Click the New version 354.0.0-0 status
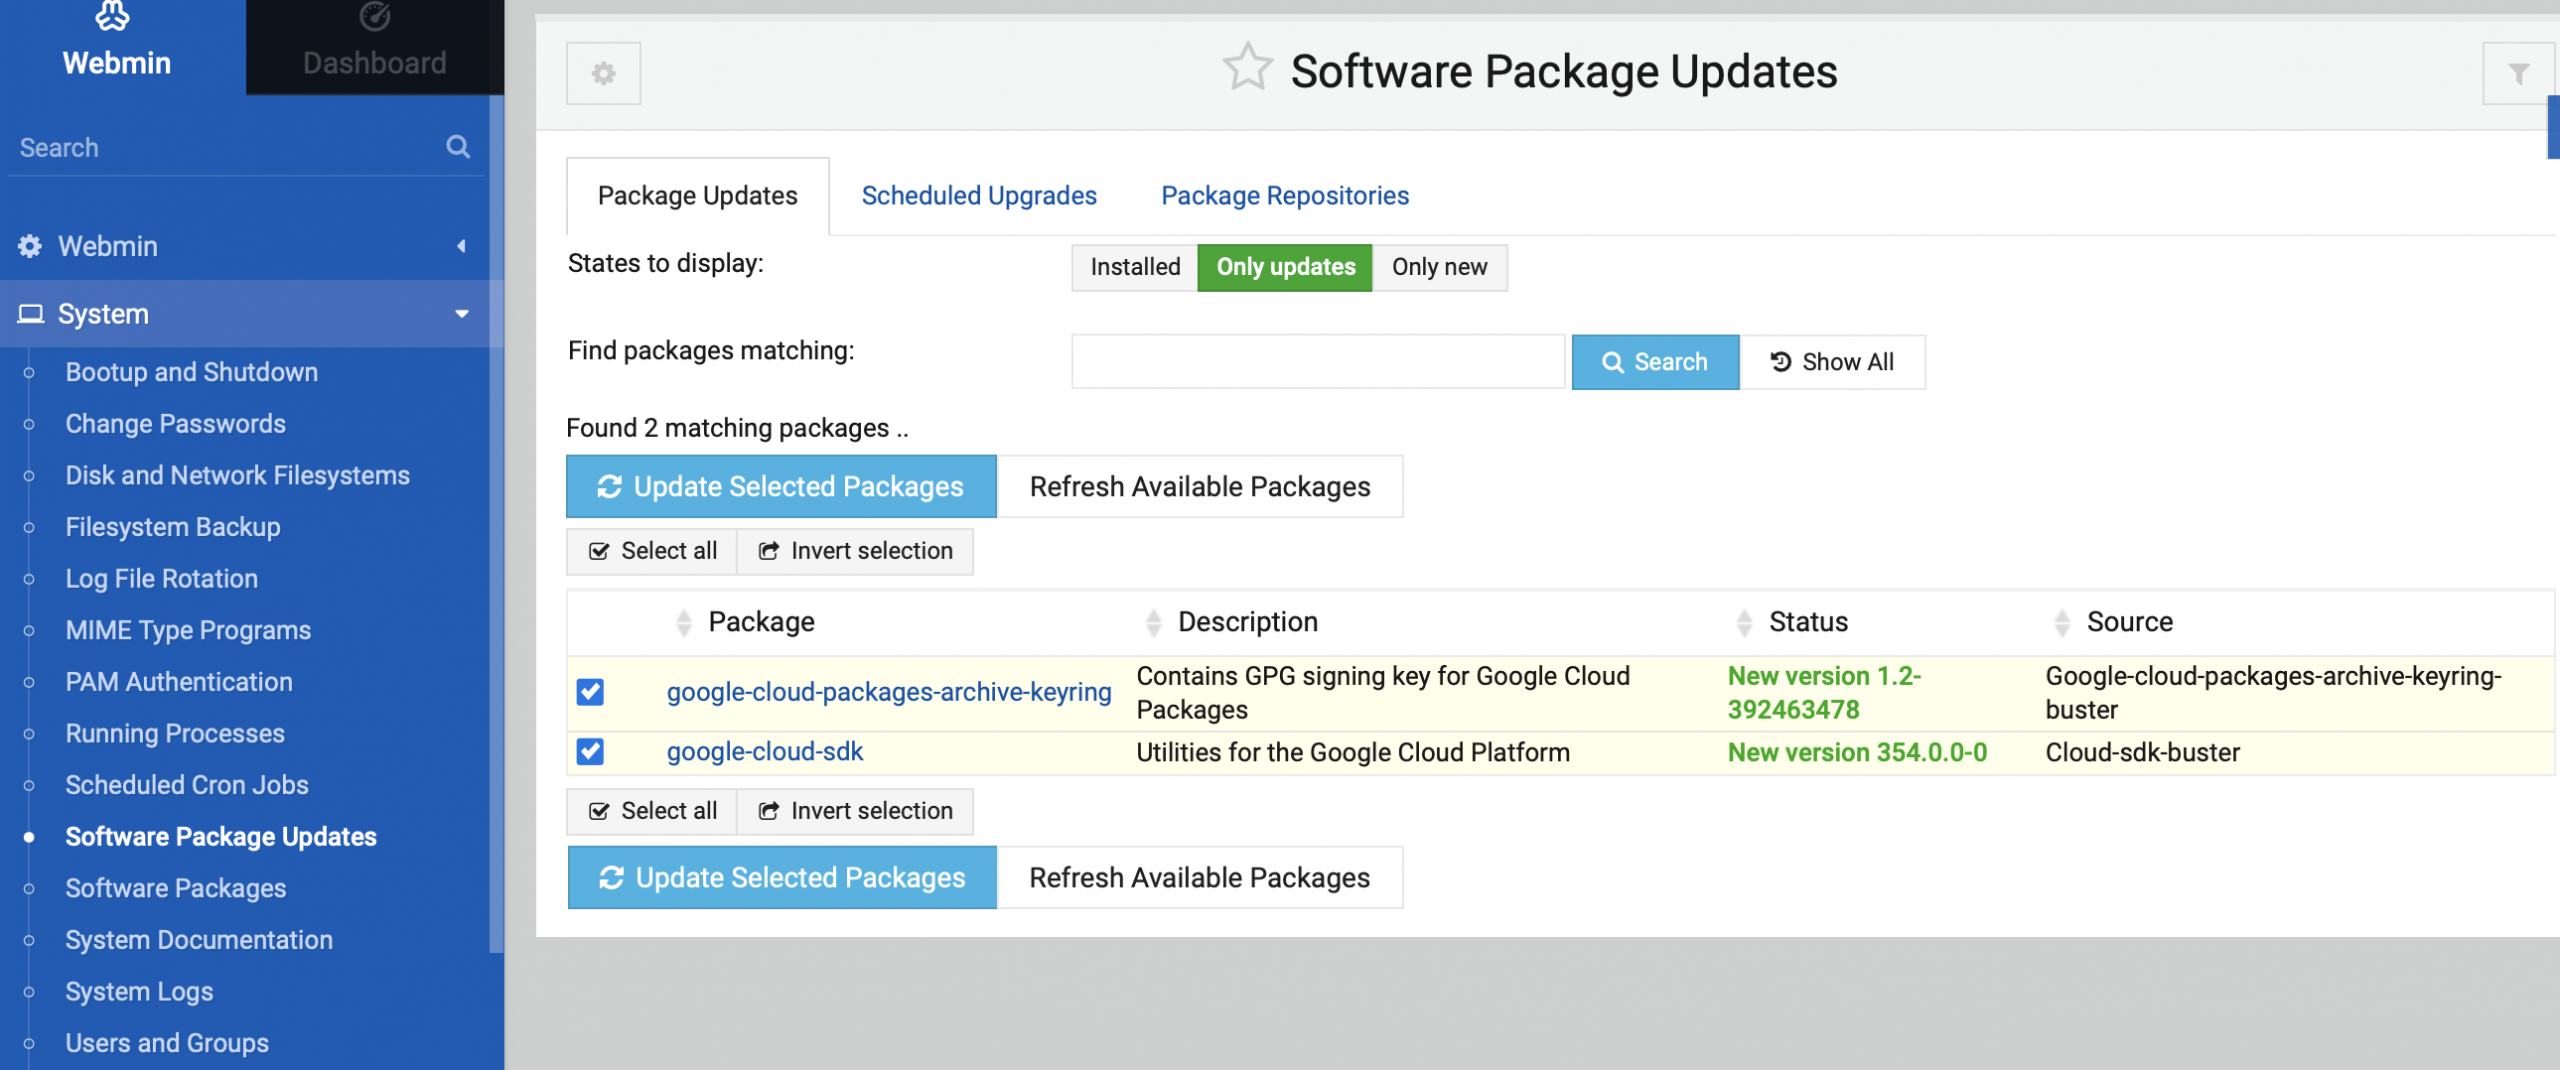Screen dimensions: 2560x1070 [x=1857, y=752]
